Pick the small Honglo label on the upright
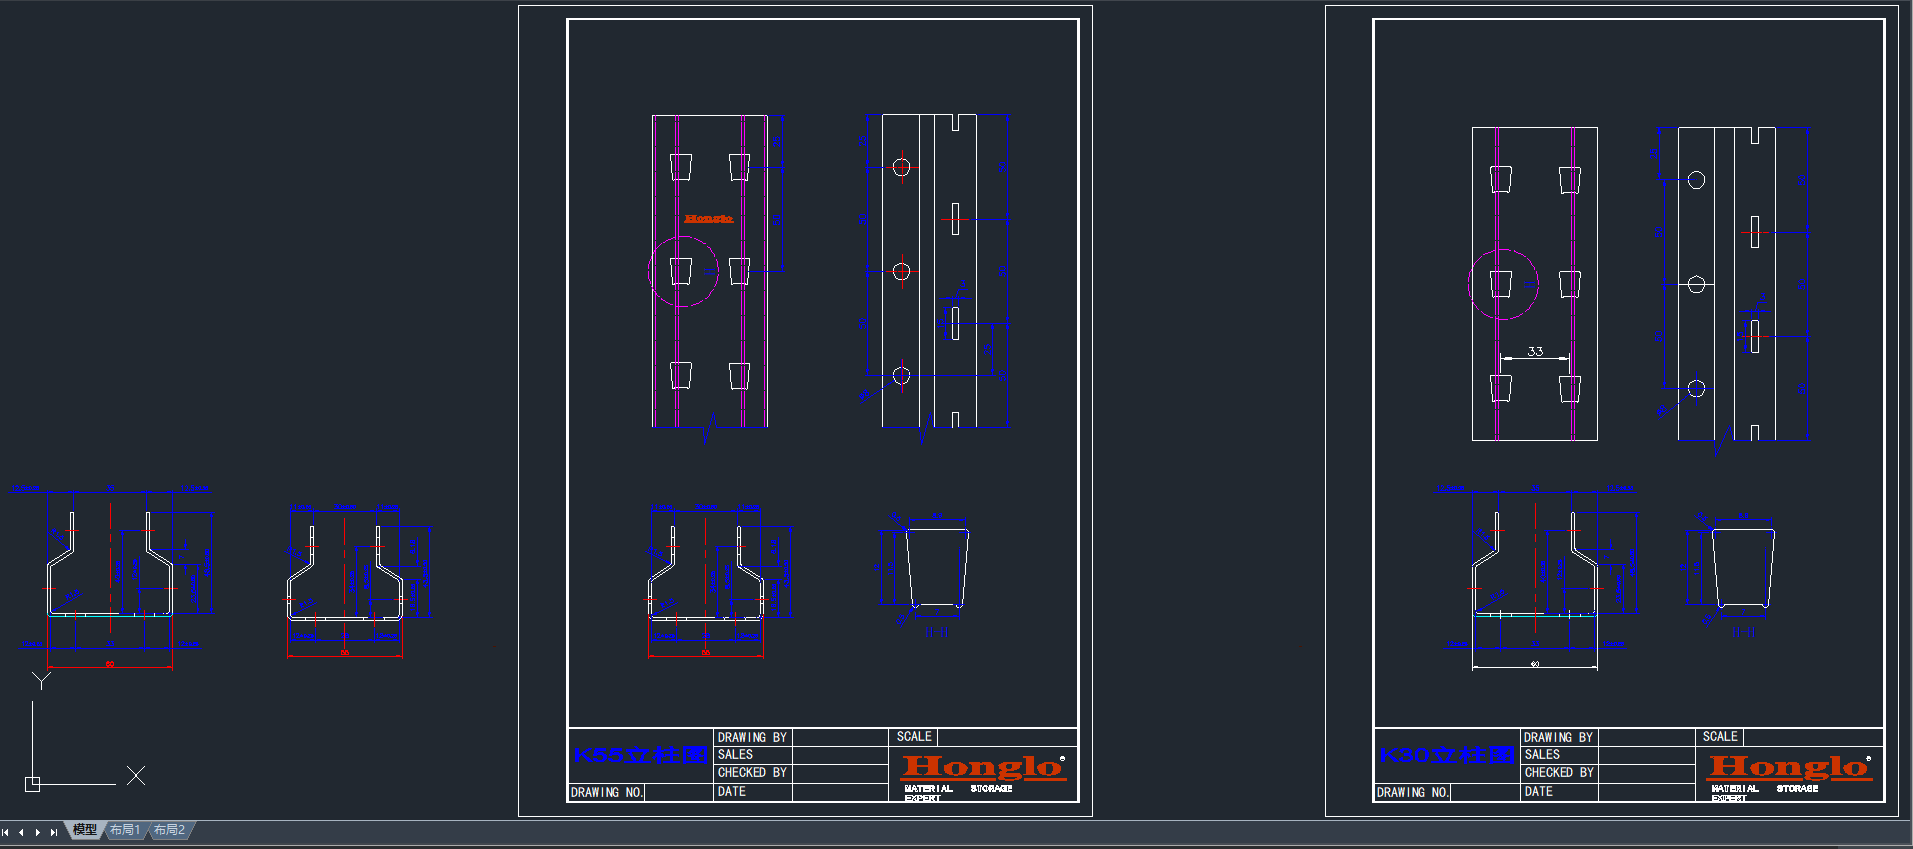Image resolution: width=1913 pixels, height=849 pixels. (708, 218)
